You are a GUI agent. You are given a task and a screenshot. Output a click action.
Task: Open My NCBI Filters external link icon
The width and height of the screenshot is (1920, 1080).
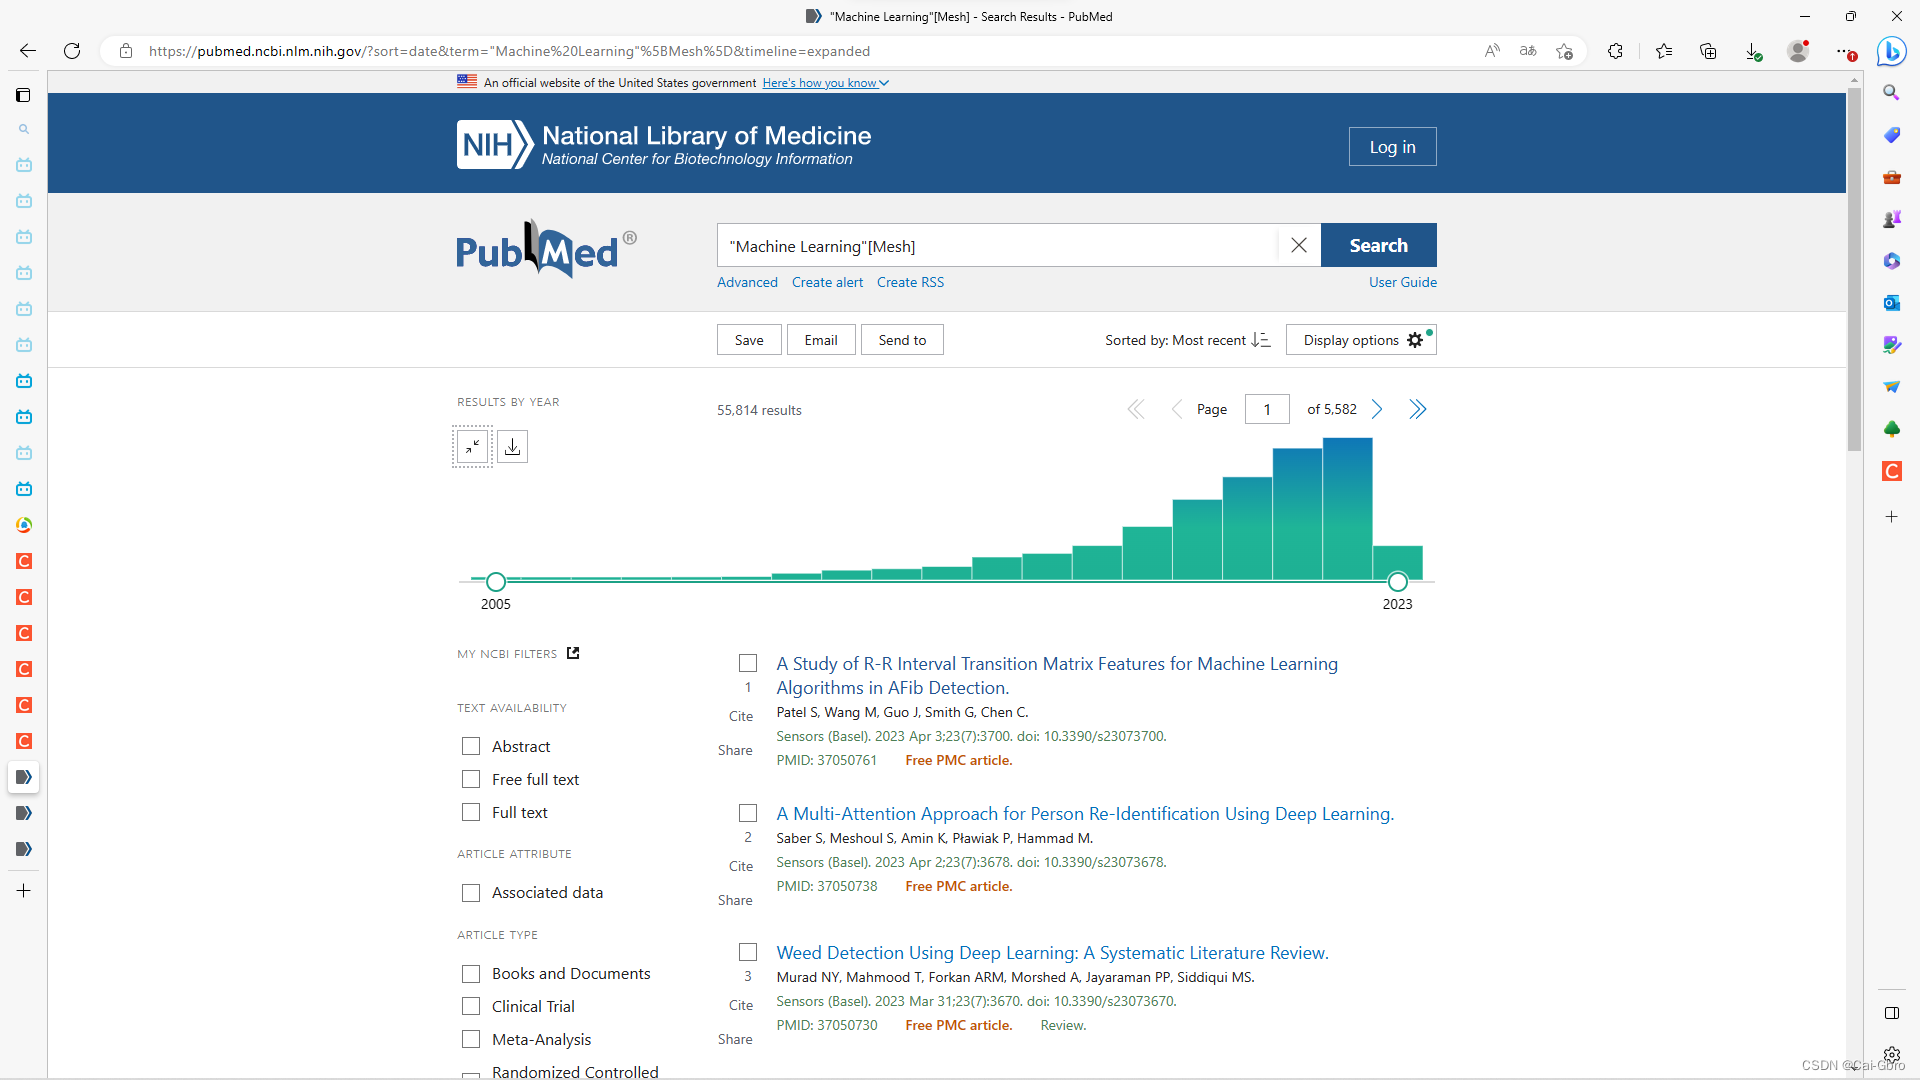[x=573, y=653]
